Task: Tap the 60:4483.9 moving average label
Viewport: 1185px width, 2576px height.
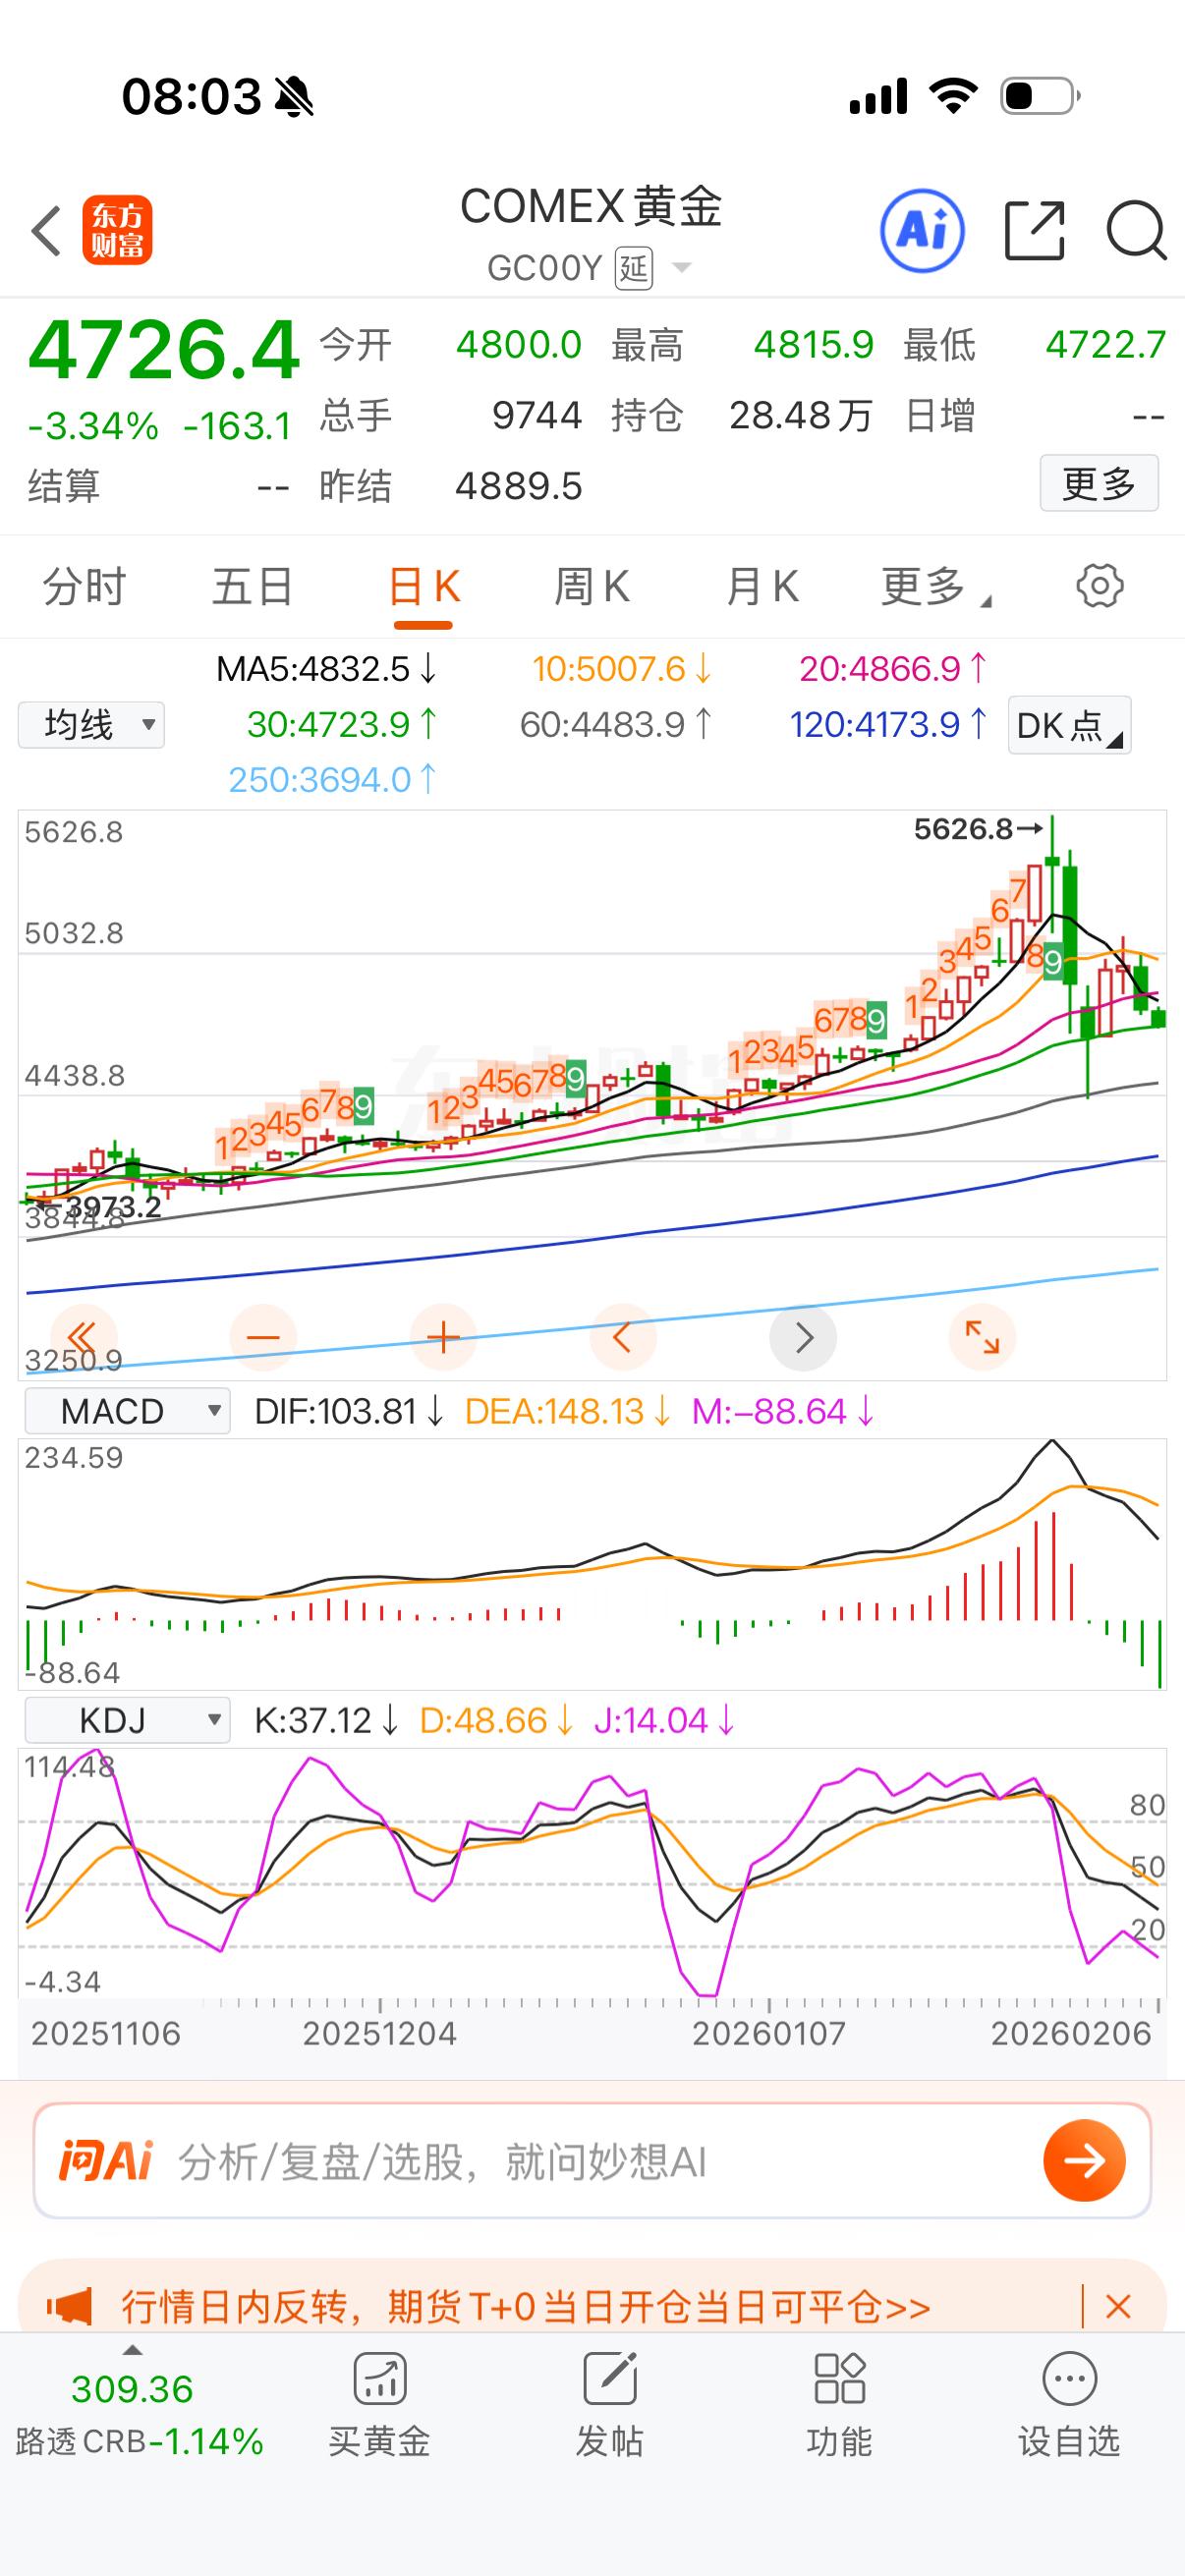Action: coord(615,724)
